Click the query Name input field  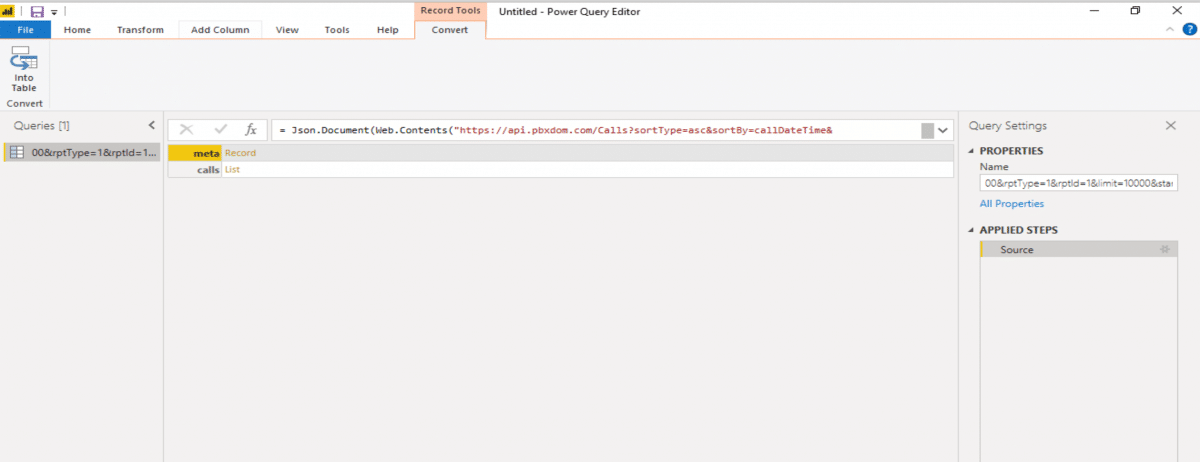click(1079, 184)
